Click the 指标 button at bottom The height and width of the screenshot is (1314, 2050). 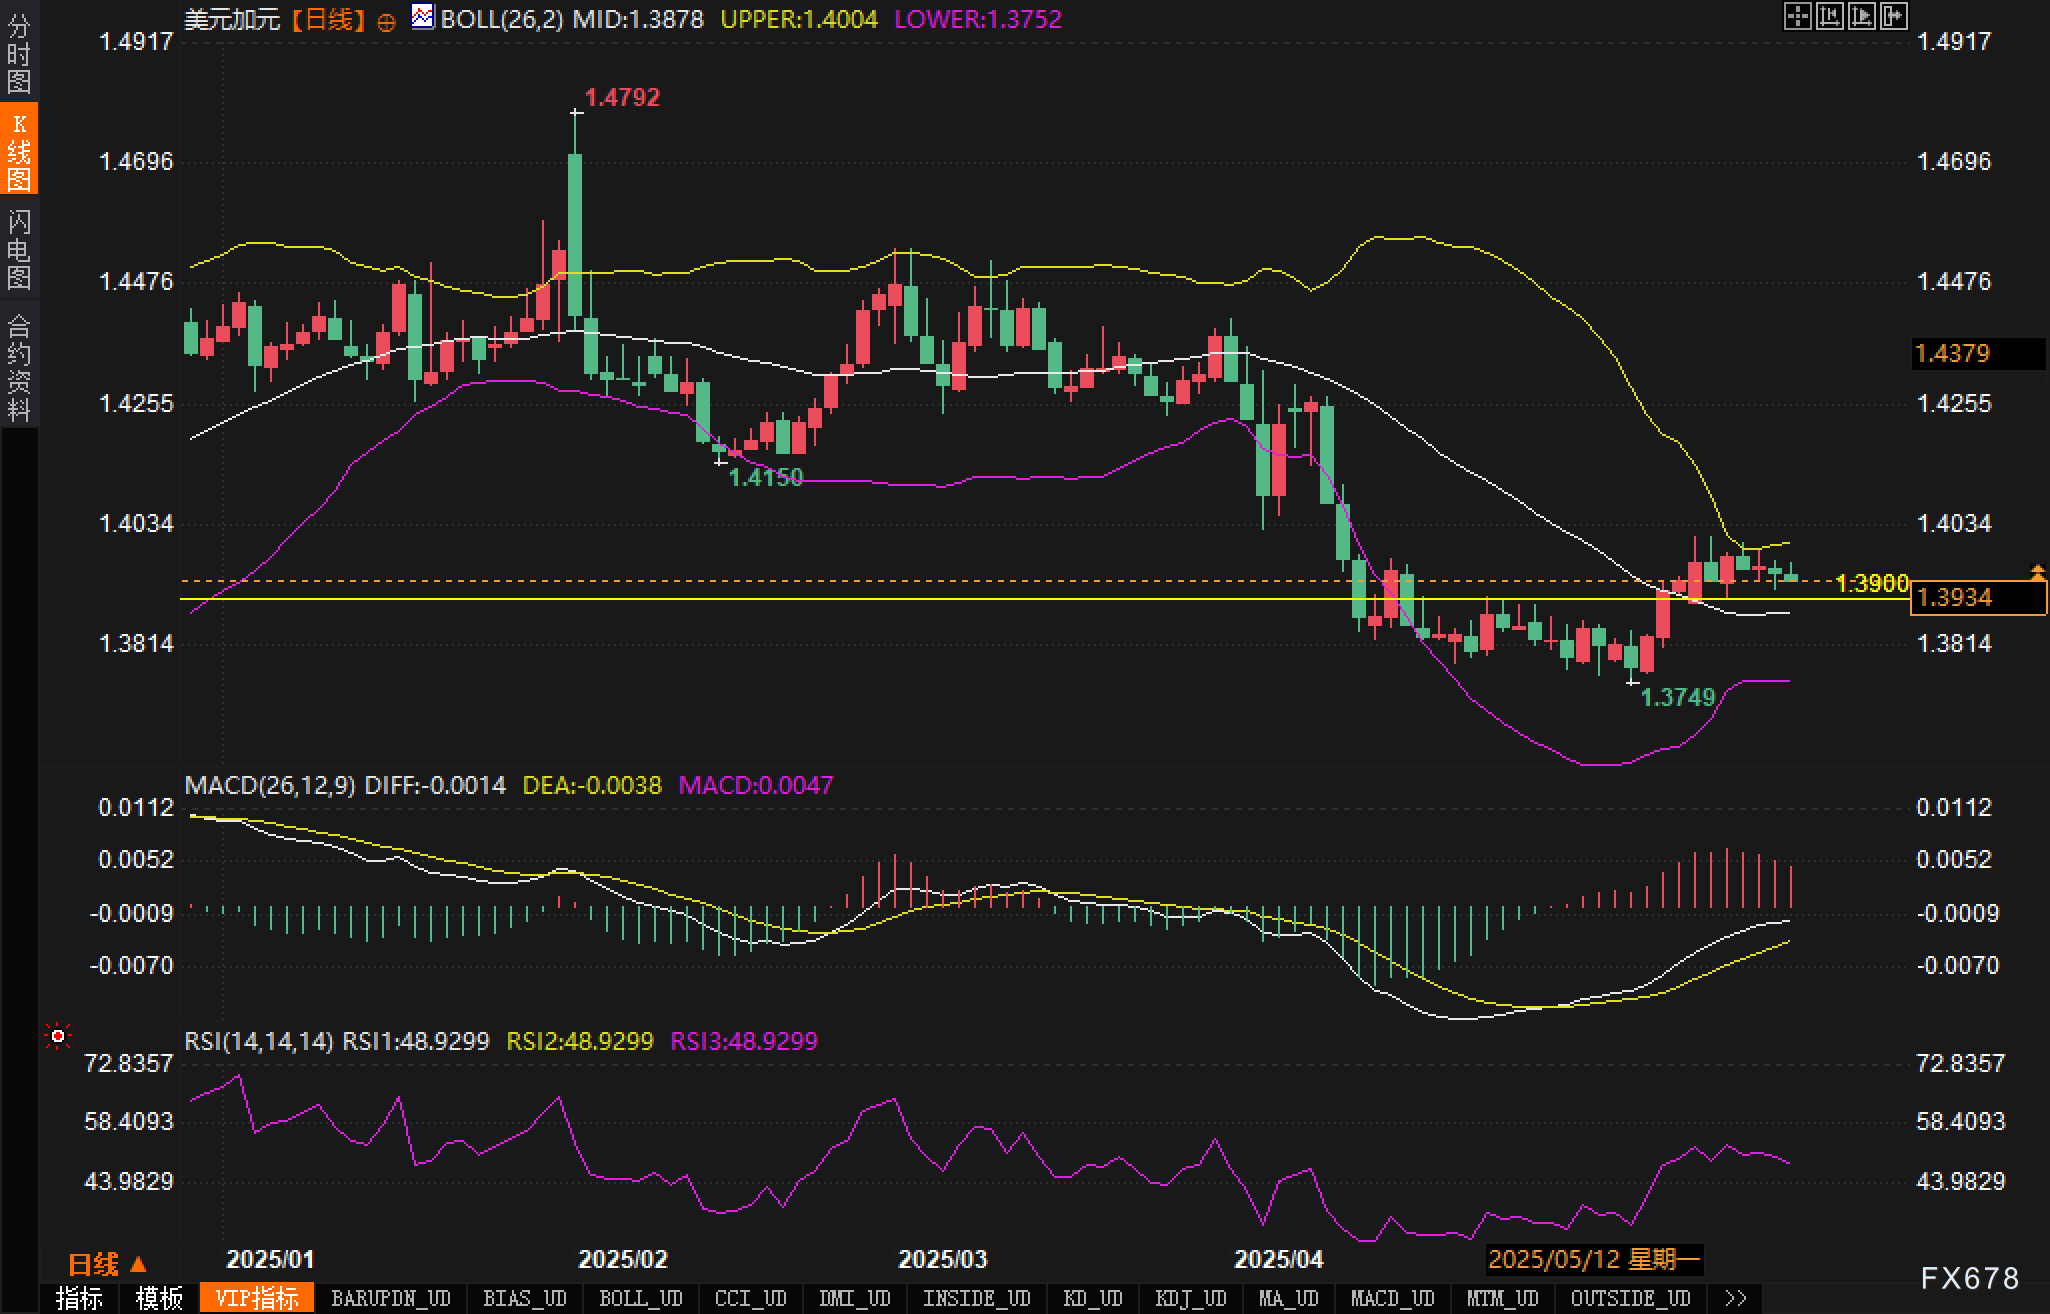[79, 1298]
